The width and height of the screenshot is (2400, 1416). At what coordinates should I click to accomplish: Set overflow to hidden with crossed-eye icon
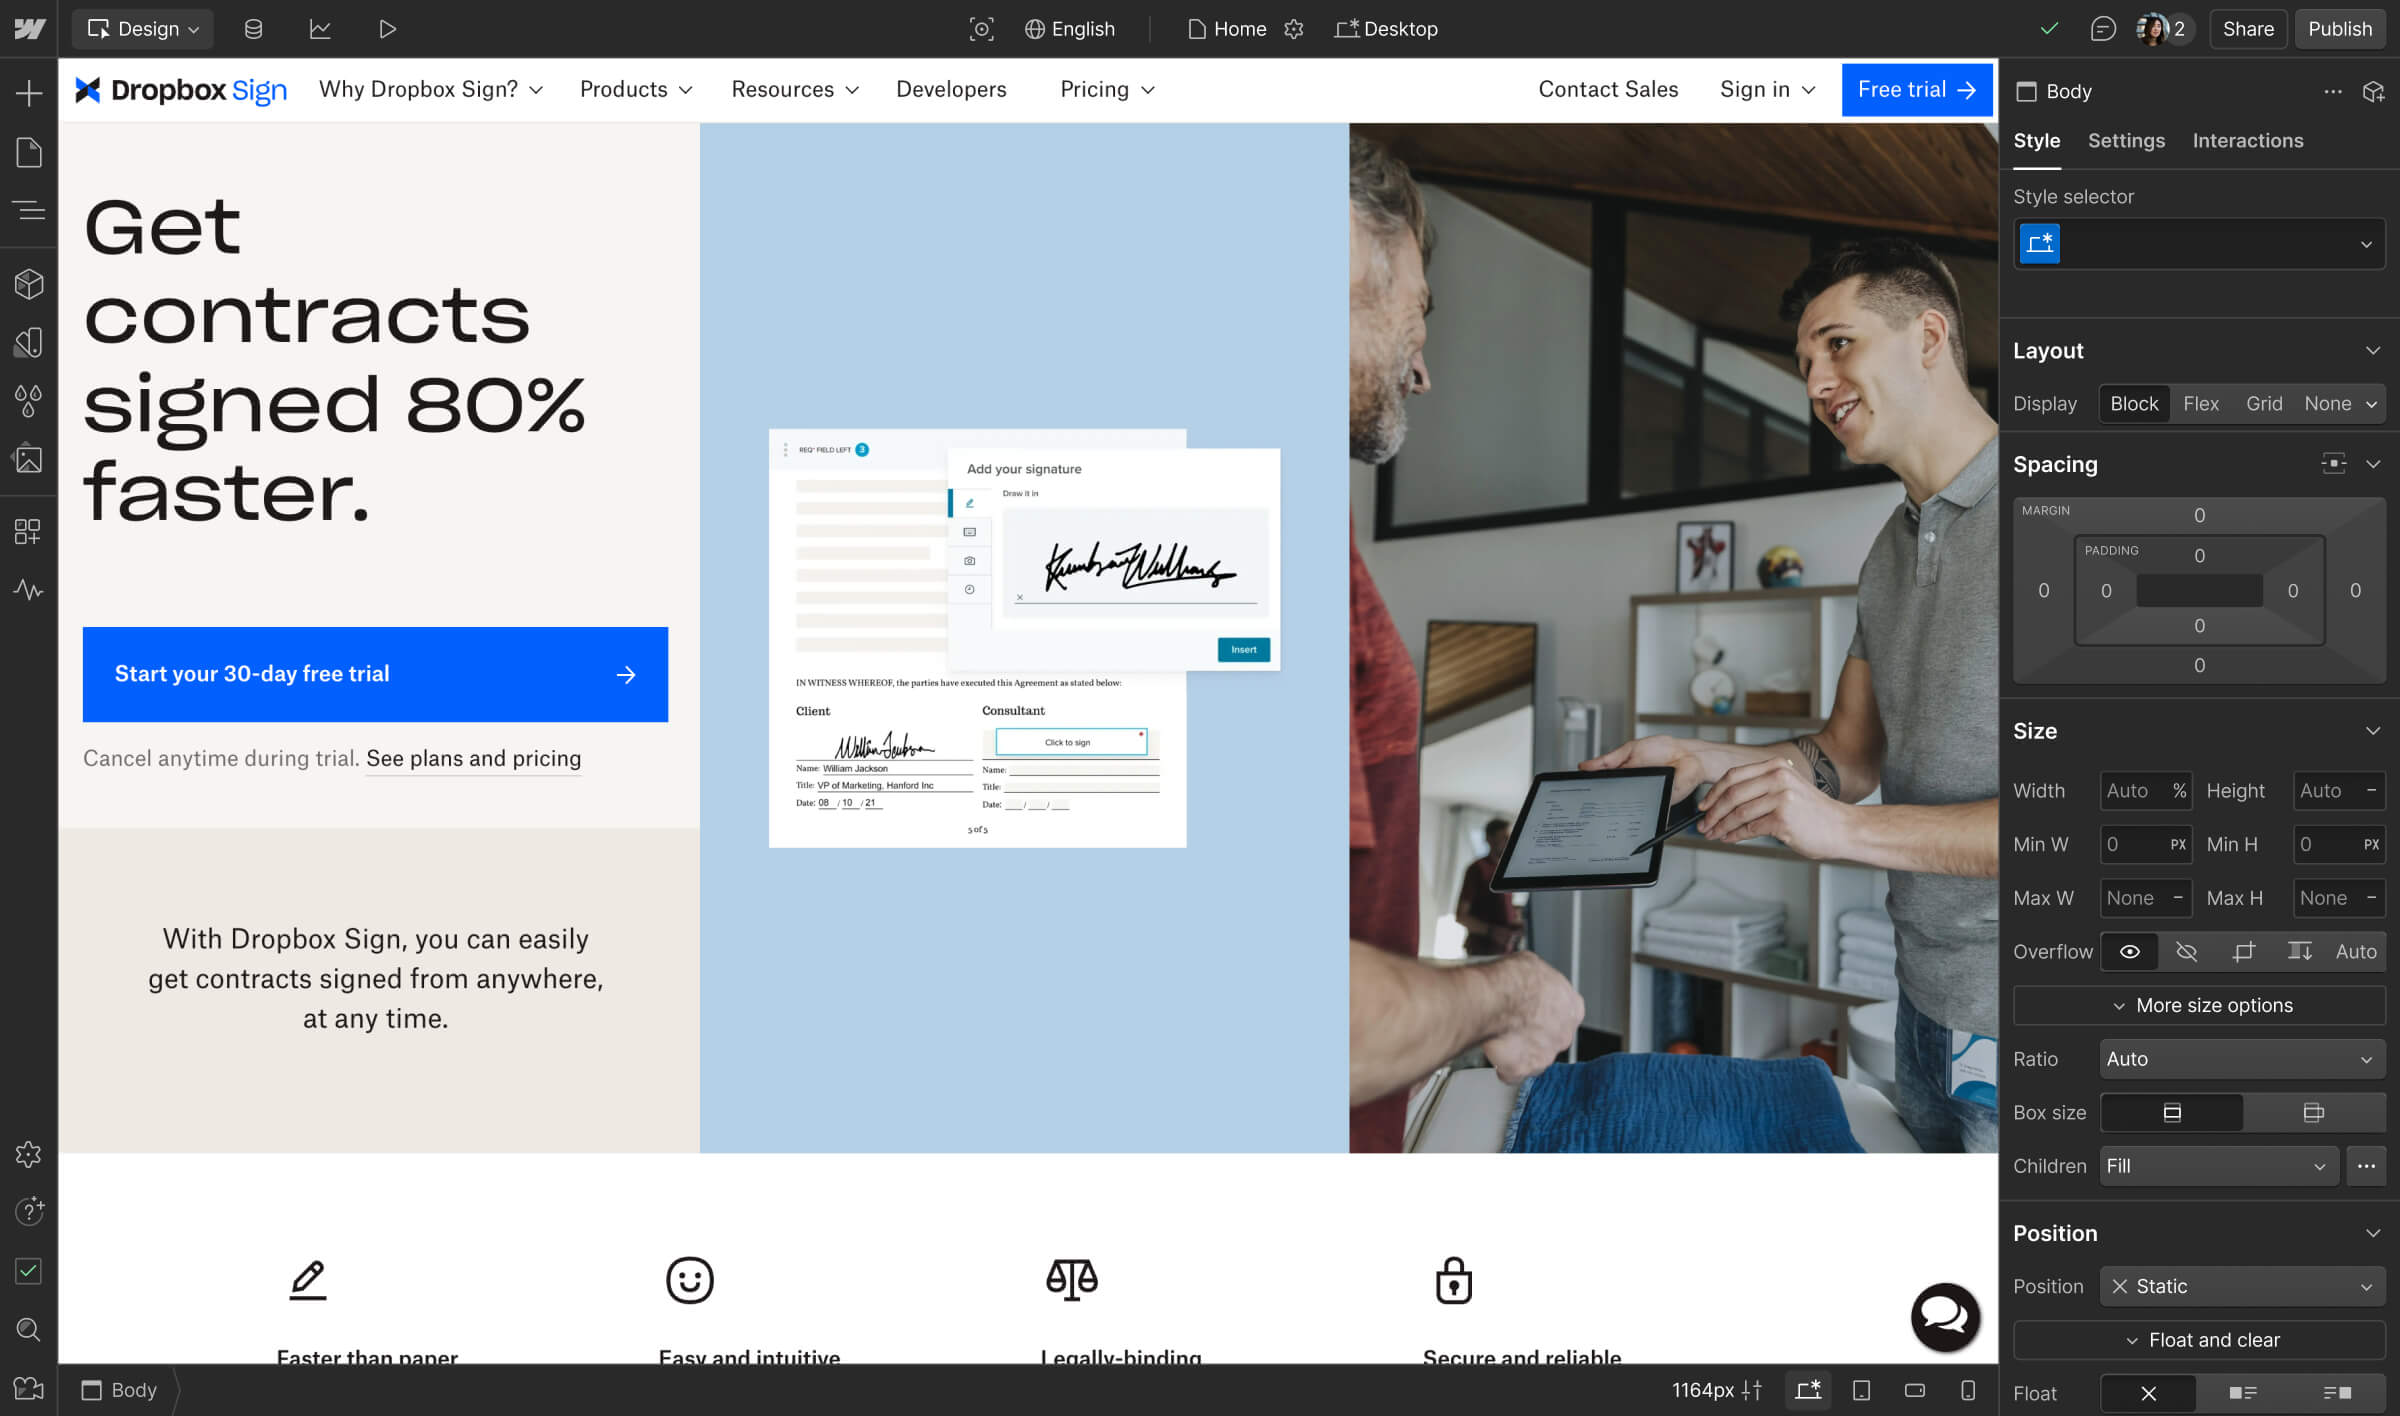(2186, 951)
